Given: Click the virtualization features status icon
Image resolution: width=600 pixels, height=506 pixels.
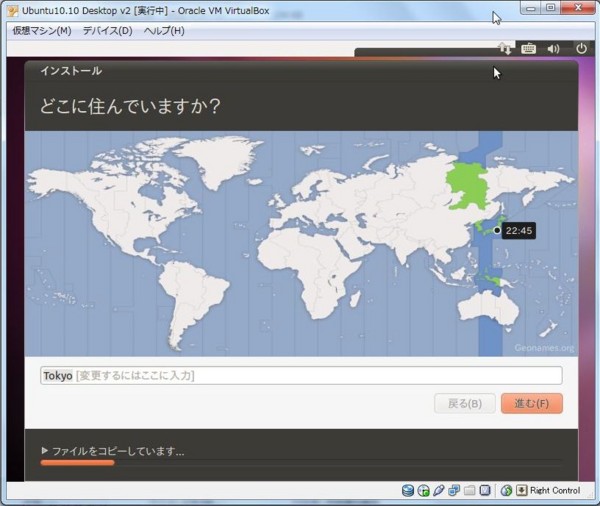Looking at the screenshot, I should point(485,490).
